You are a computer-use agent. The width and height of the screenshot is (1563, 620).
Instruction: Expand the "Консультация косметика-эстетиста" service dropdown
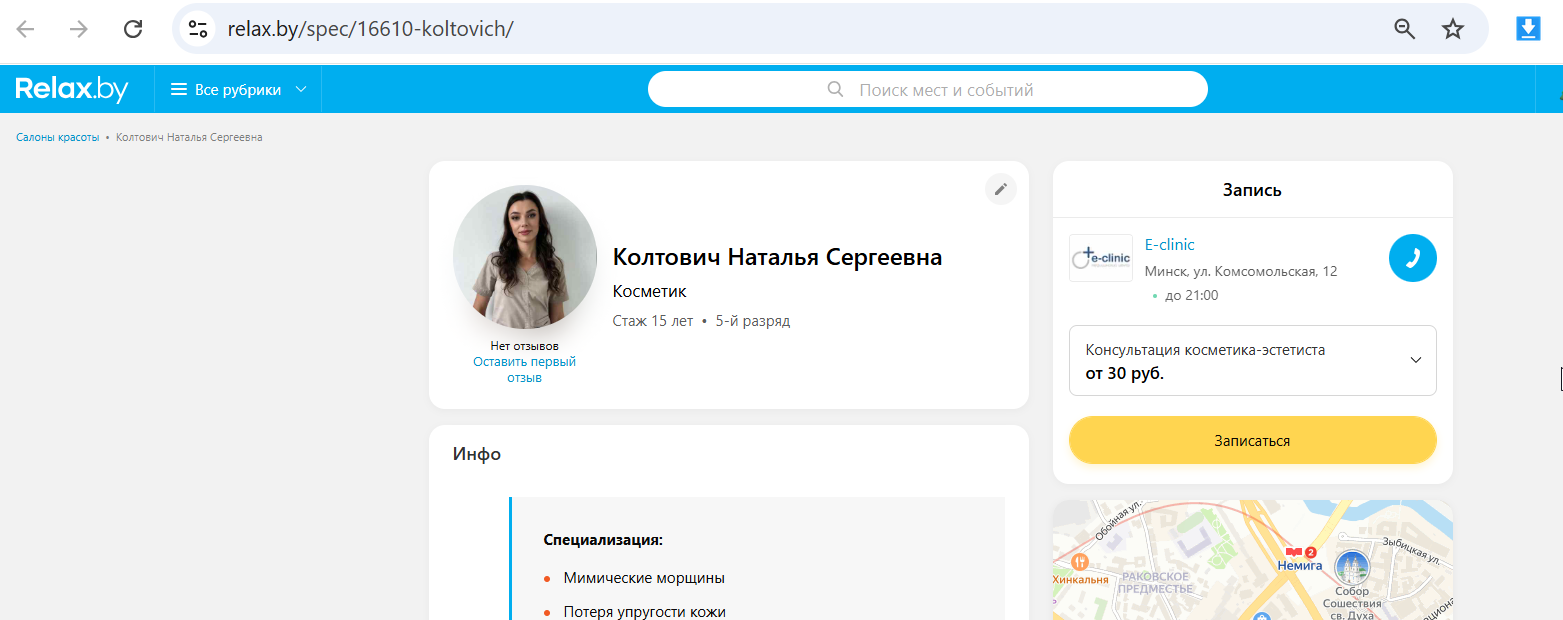(x=1253, y=360)
